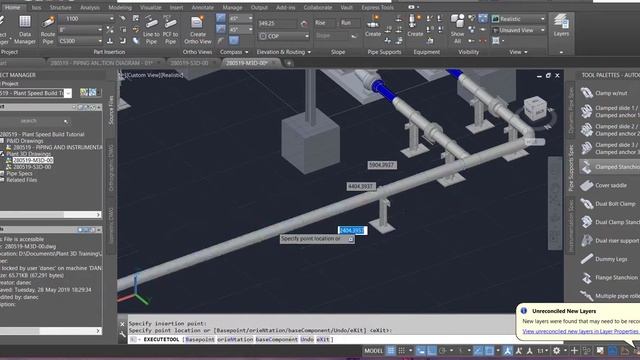Screen dimensions: 640x360
Task: Select 280519-S3D-00 in project tree
Action: tap(32, 167)
